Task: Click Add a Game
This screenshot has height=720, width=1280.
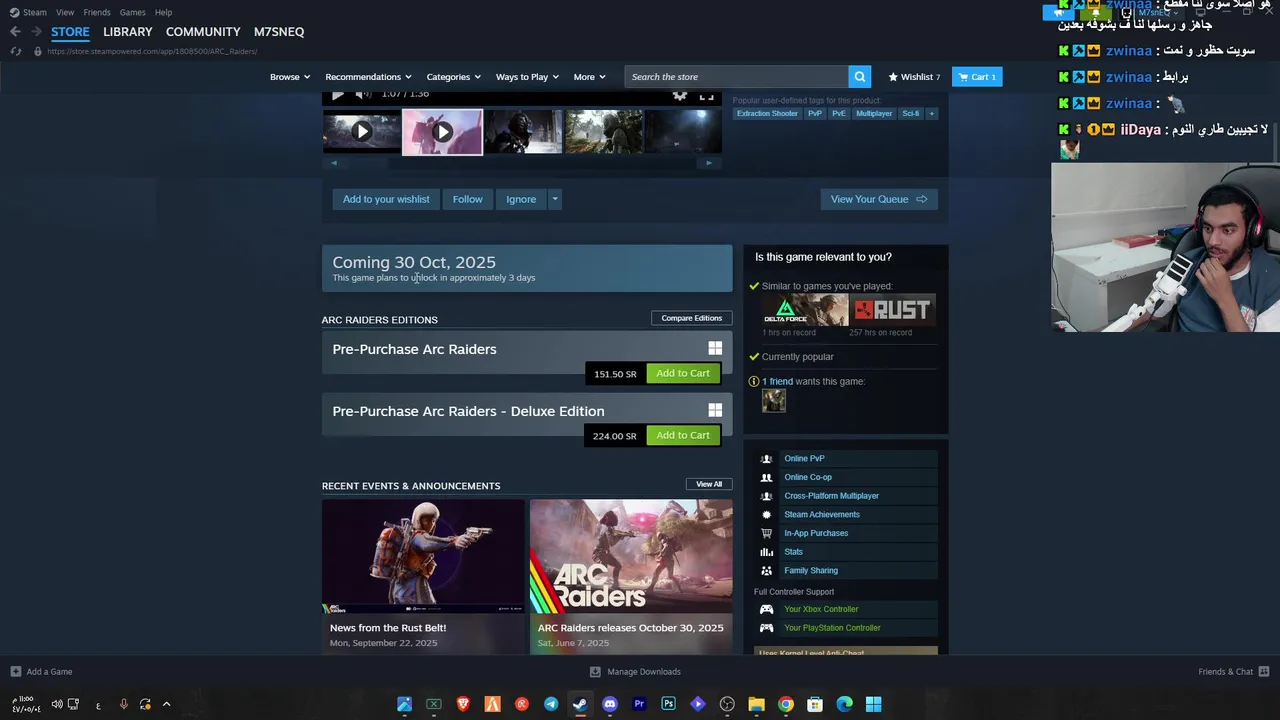Action: click(41, 672)
